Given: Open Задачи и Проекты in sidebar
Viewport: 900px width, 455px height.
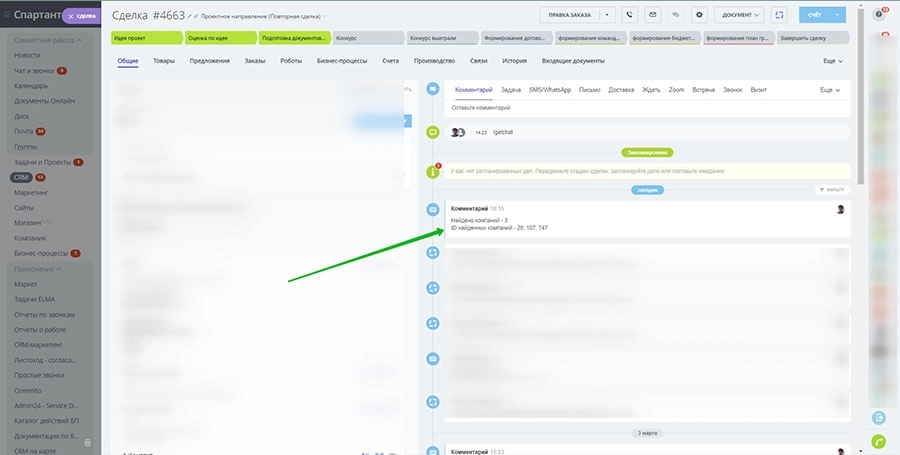Looking at the screenshot, I should (40, 161).
